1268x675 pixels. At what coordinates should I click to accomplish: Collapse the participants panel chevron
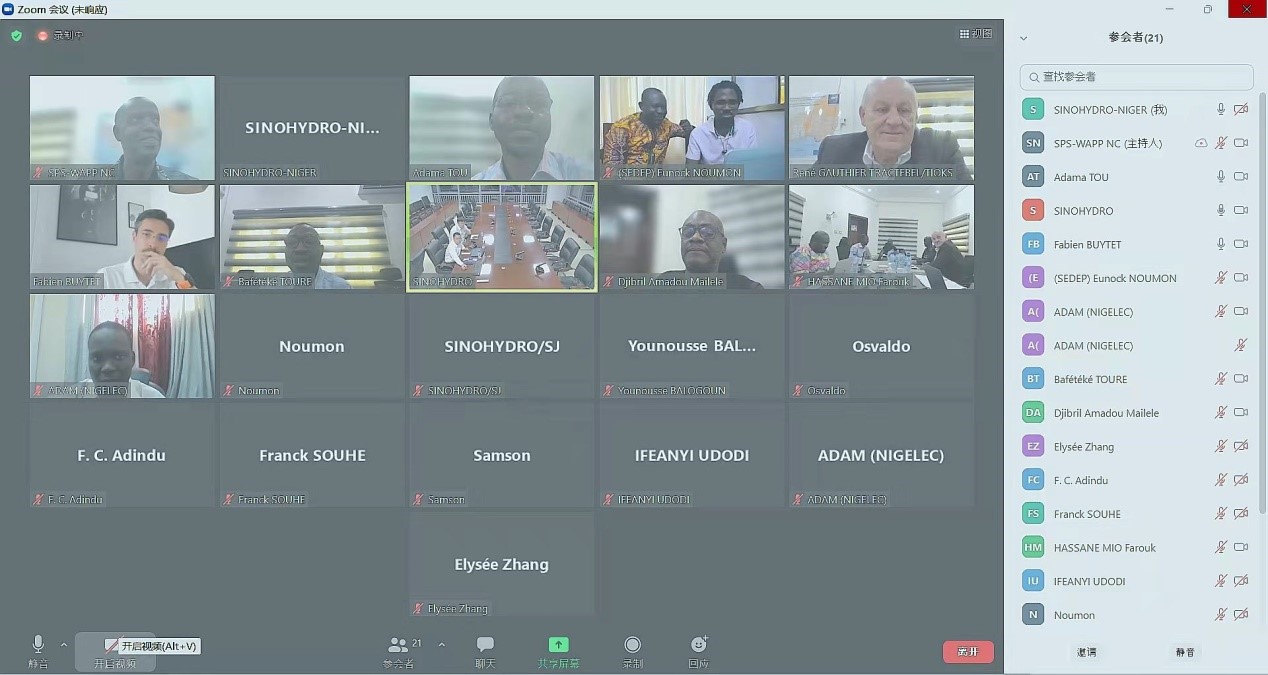tap(1023, 38)
